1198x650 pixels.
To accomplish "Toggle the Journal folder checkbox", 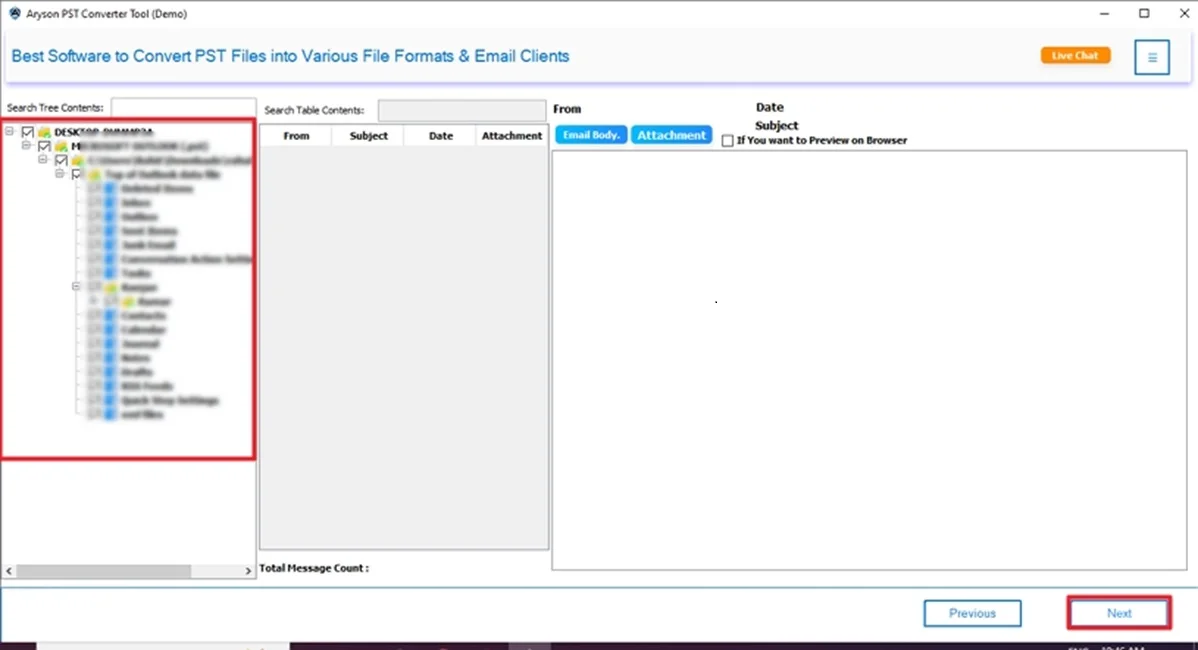I will click(x=94, y=344).
